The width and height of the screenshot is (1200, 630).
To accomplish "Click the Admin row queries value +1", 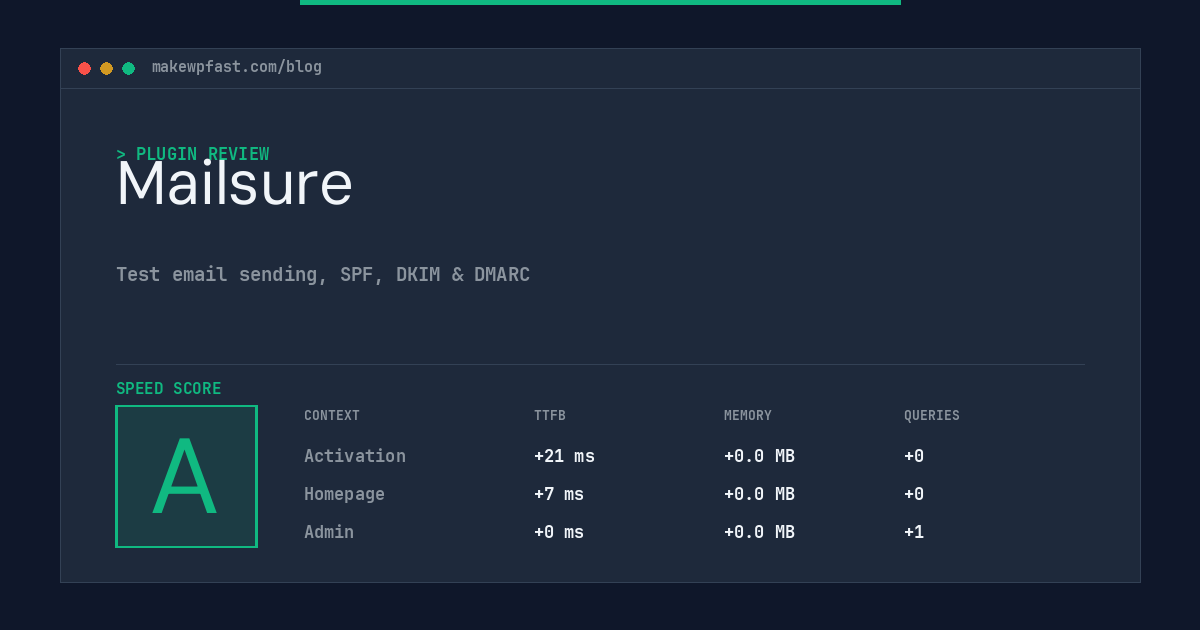I will click(914, 532).
